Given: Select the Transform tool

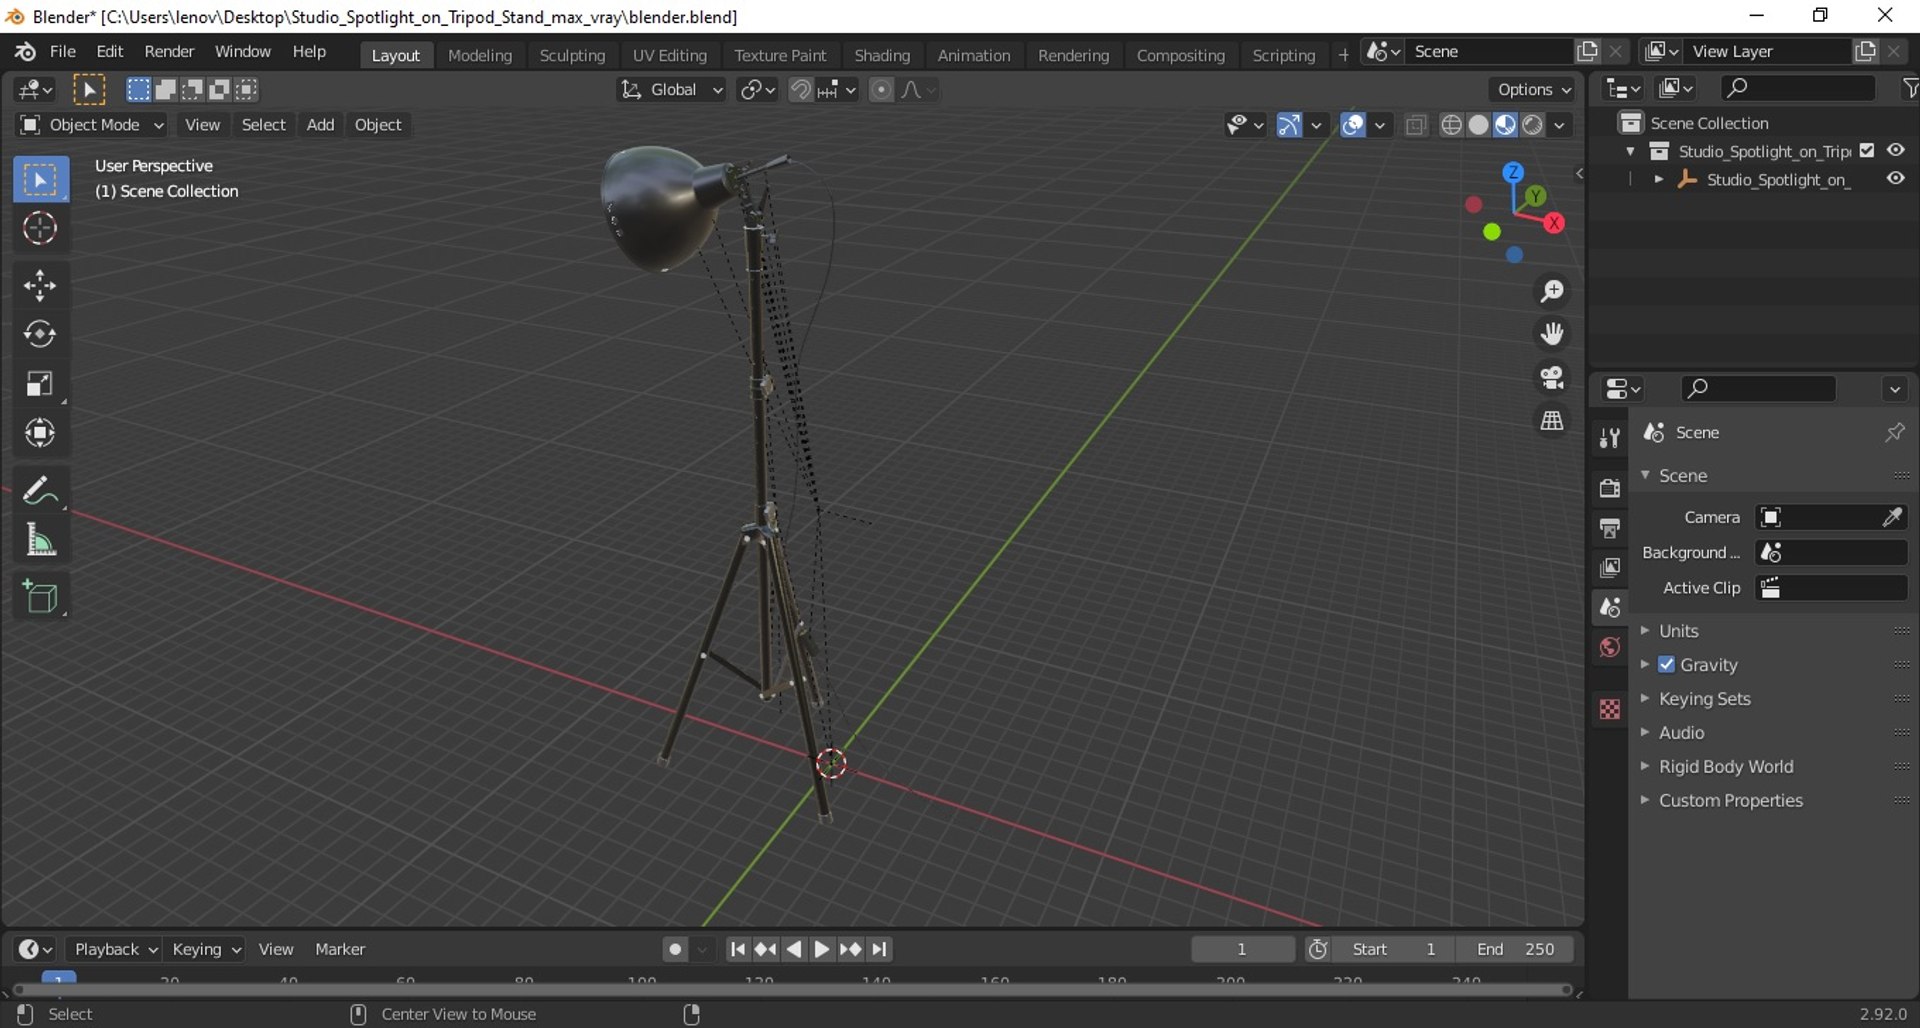Looking at the screenshot, I should pos(40,433).
